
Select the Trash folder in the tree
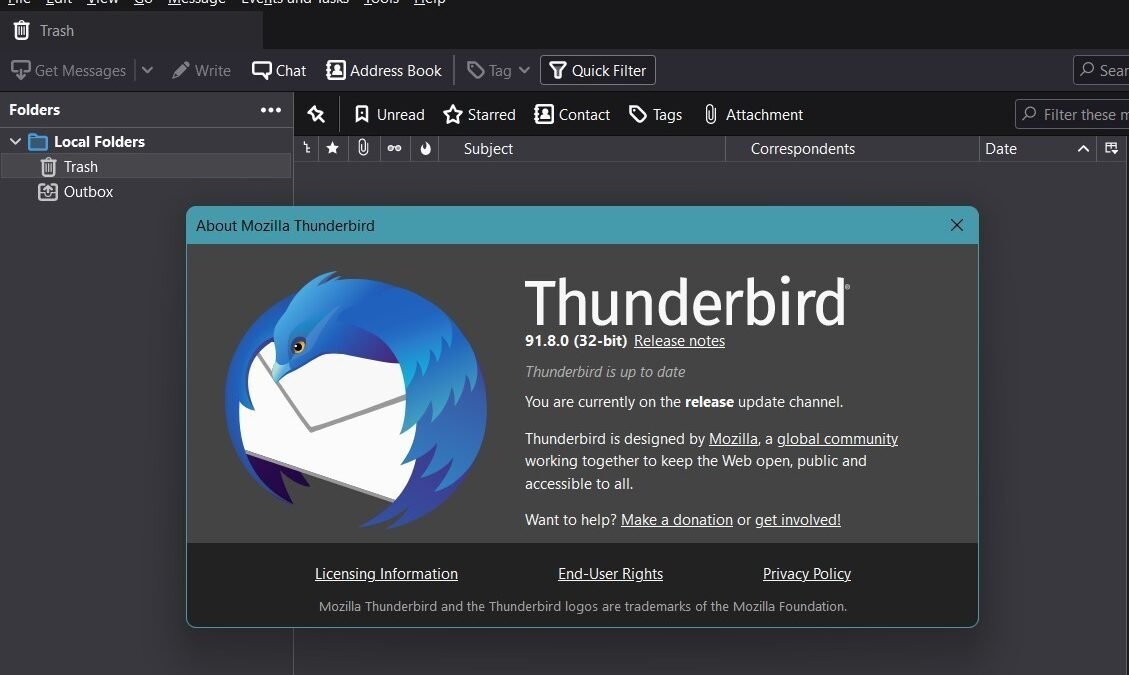pyautogui.click(x=147, y=166)
